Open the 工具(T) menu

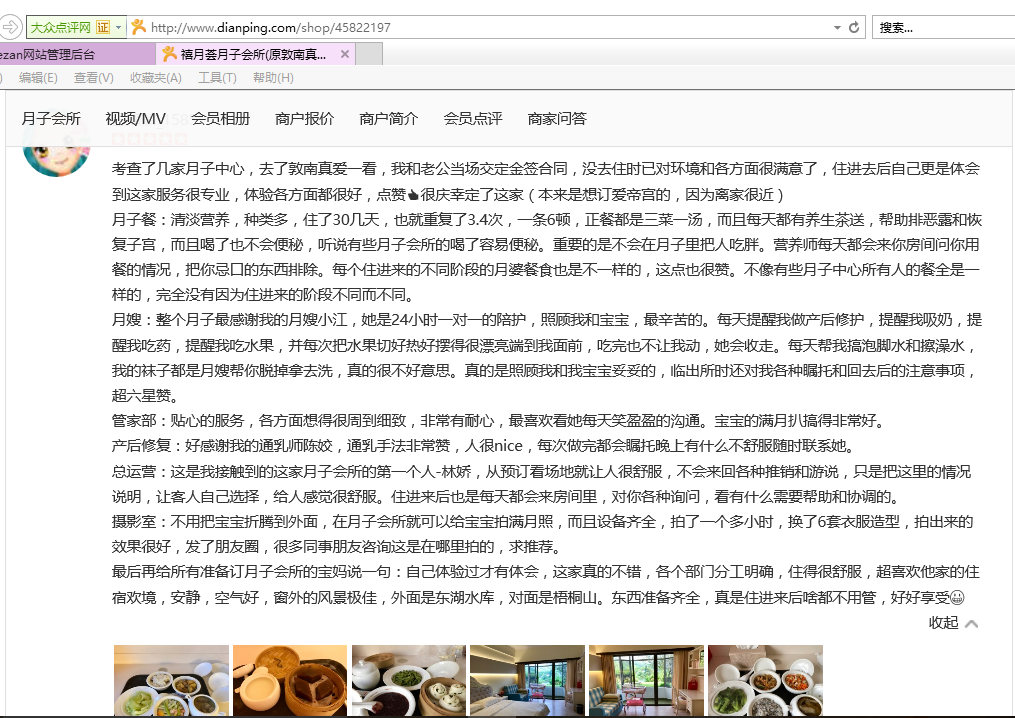point(216,77)
